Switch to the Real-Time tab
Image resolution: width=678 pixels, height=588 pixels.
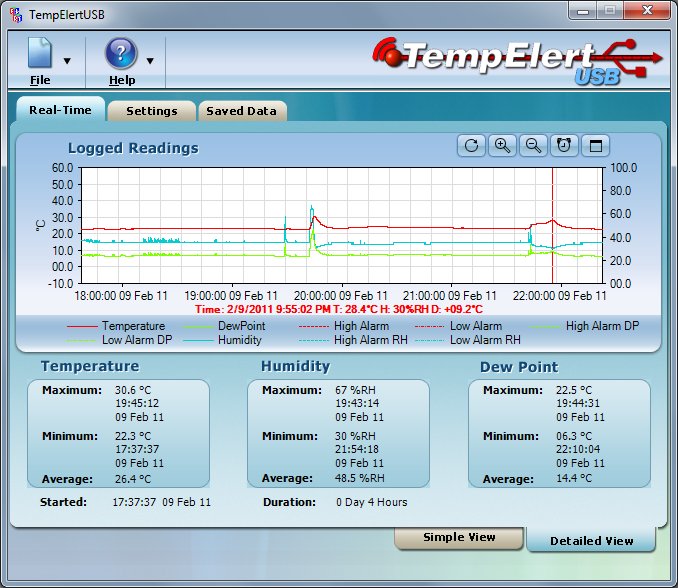coord(61,110)
